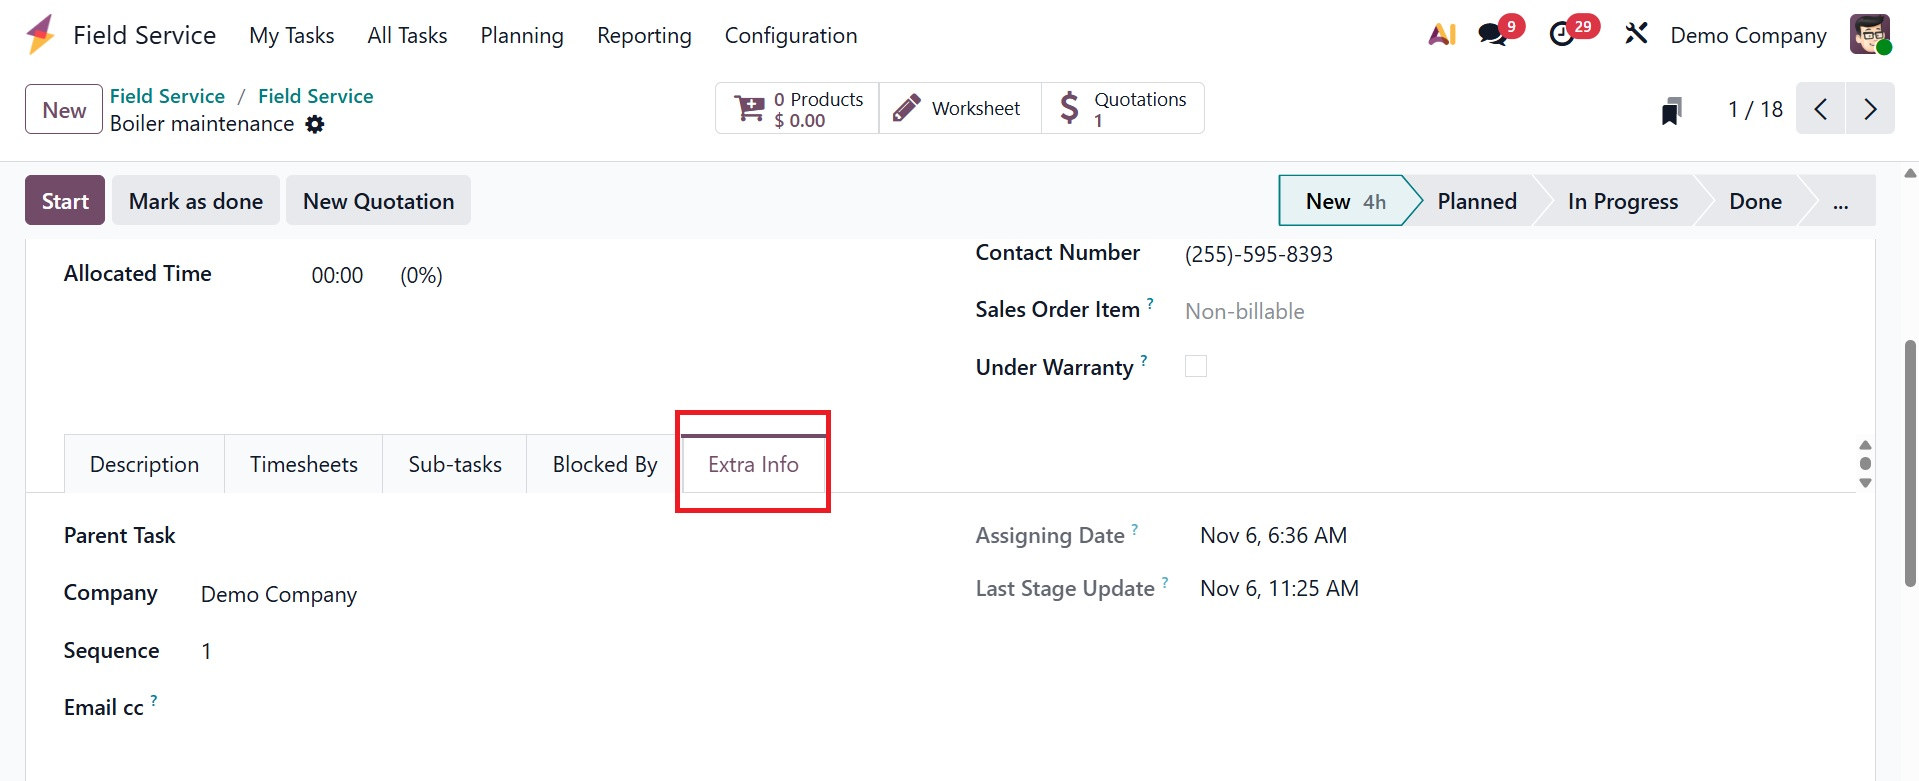Open the Reporting menu

(644, 36)
